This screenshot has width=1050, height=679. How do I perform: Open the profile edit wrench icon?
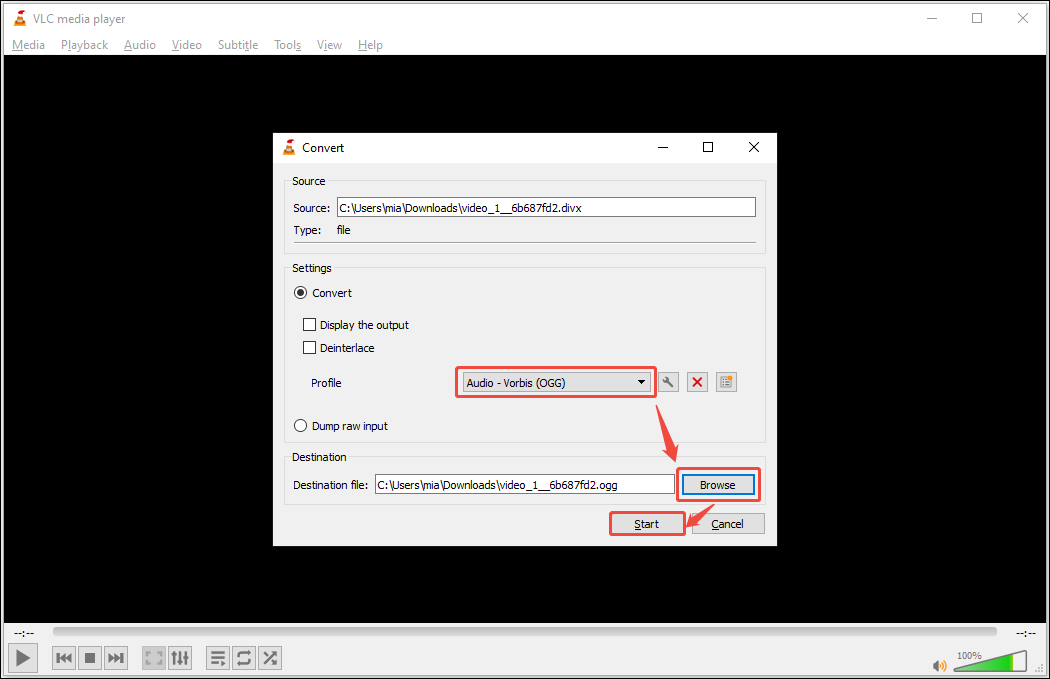pyautogui.click(x=668, y=382)
